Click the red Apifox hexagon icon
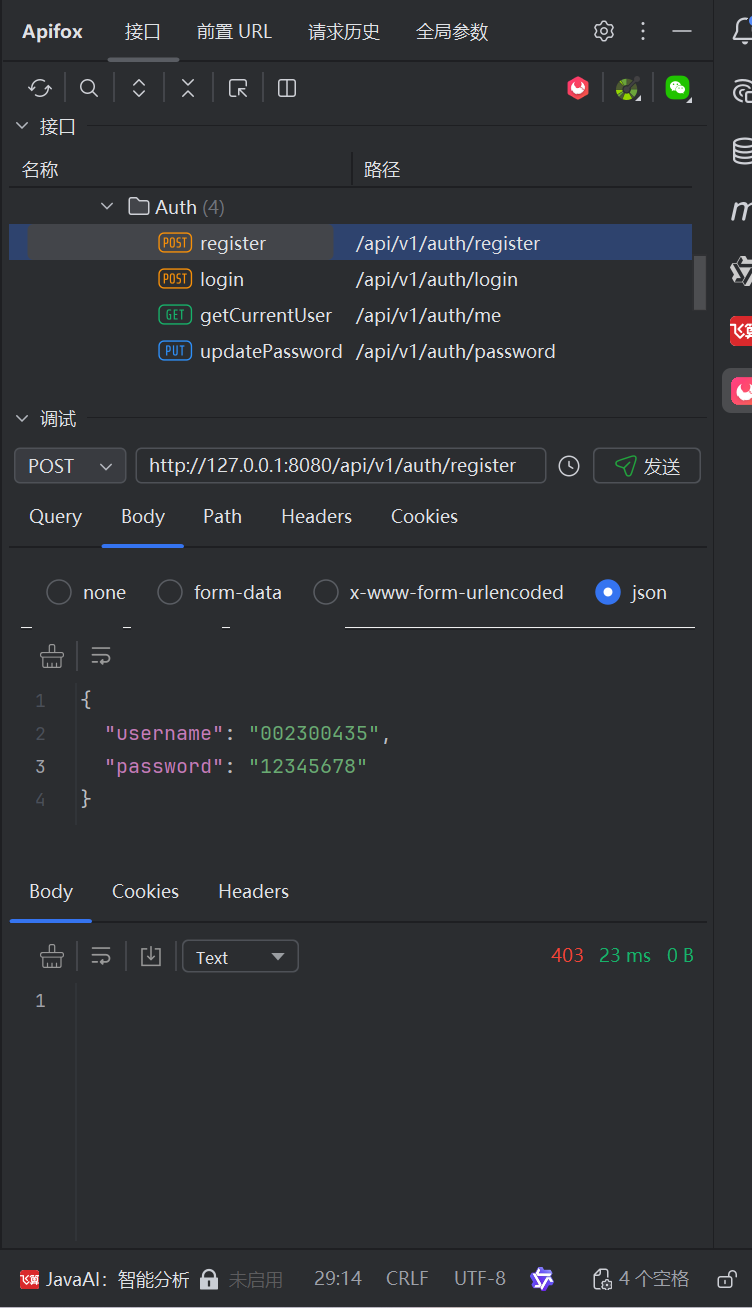This screenshot has height=1308, width=752. point(578,88)
